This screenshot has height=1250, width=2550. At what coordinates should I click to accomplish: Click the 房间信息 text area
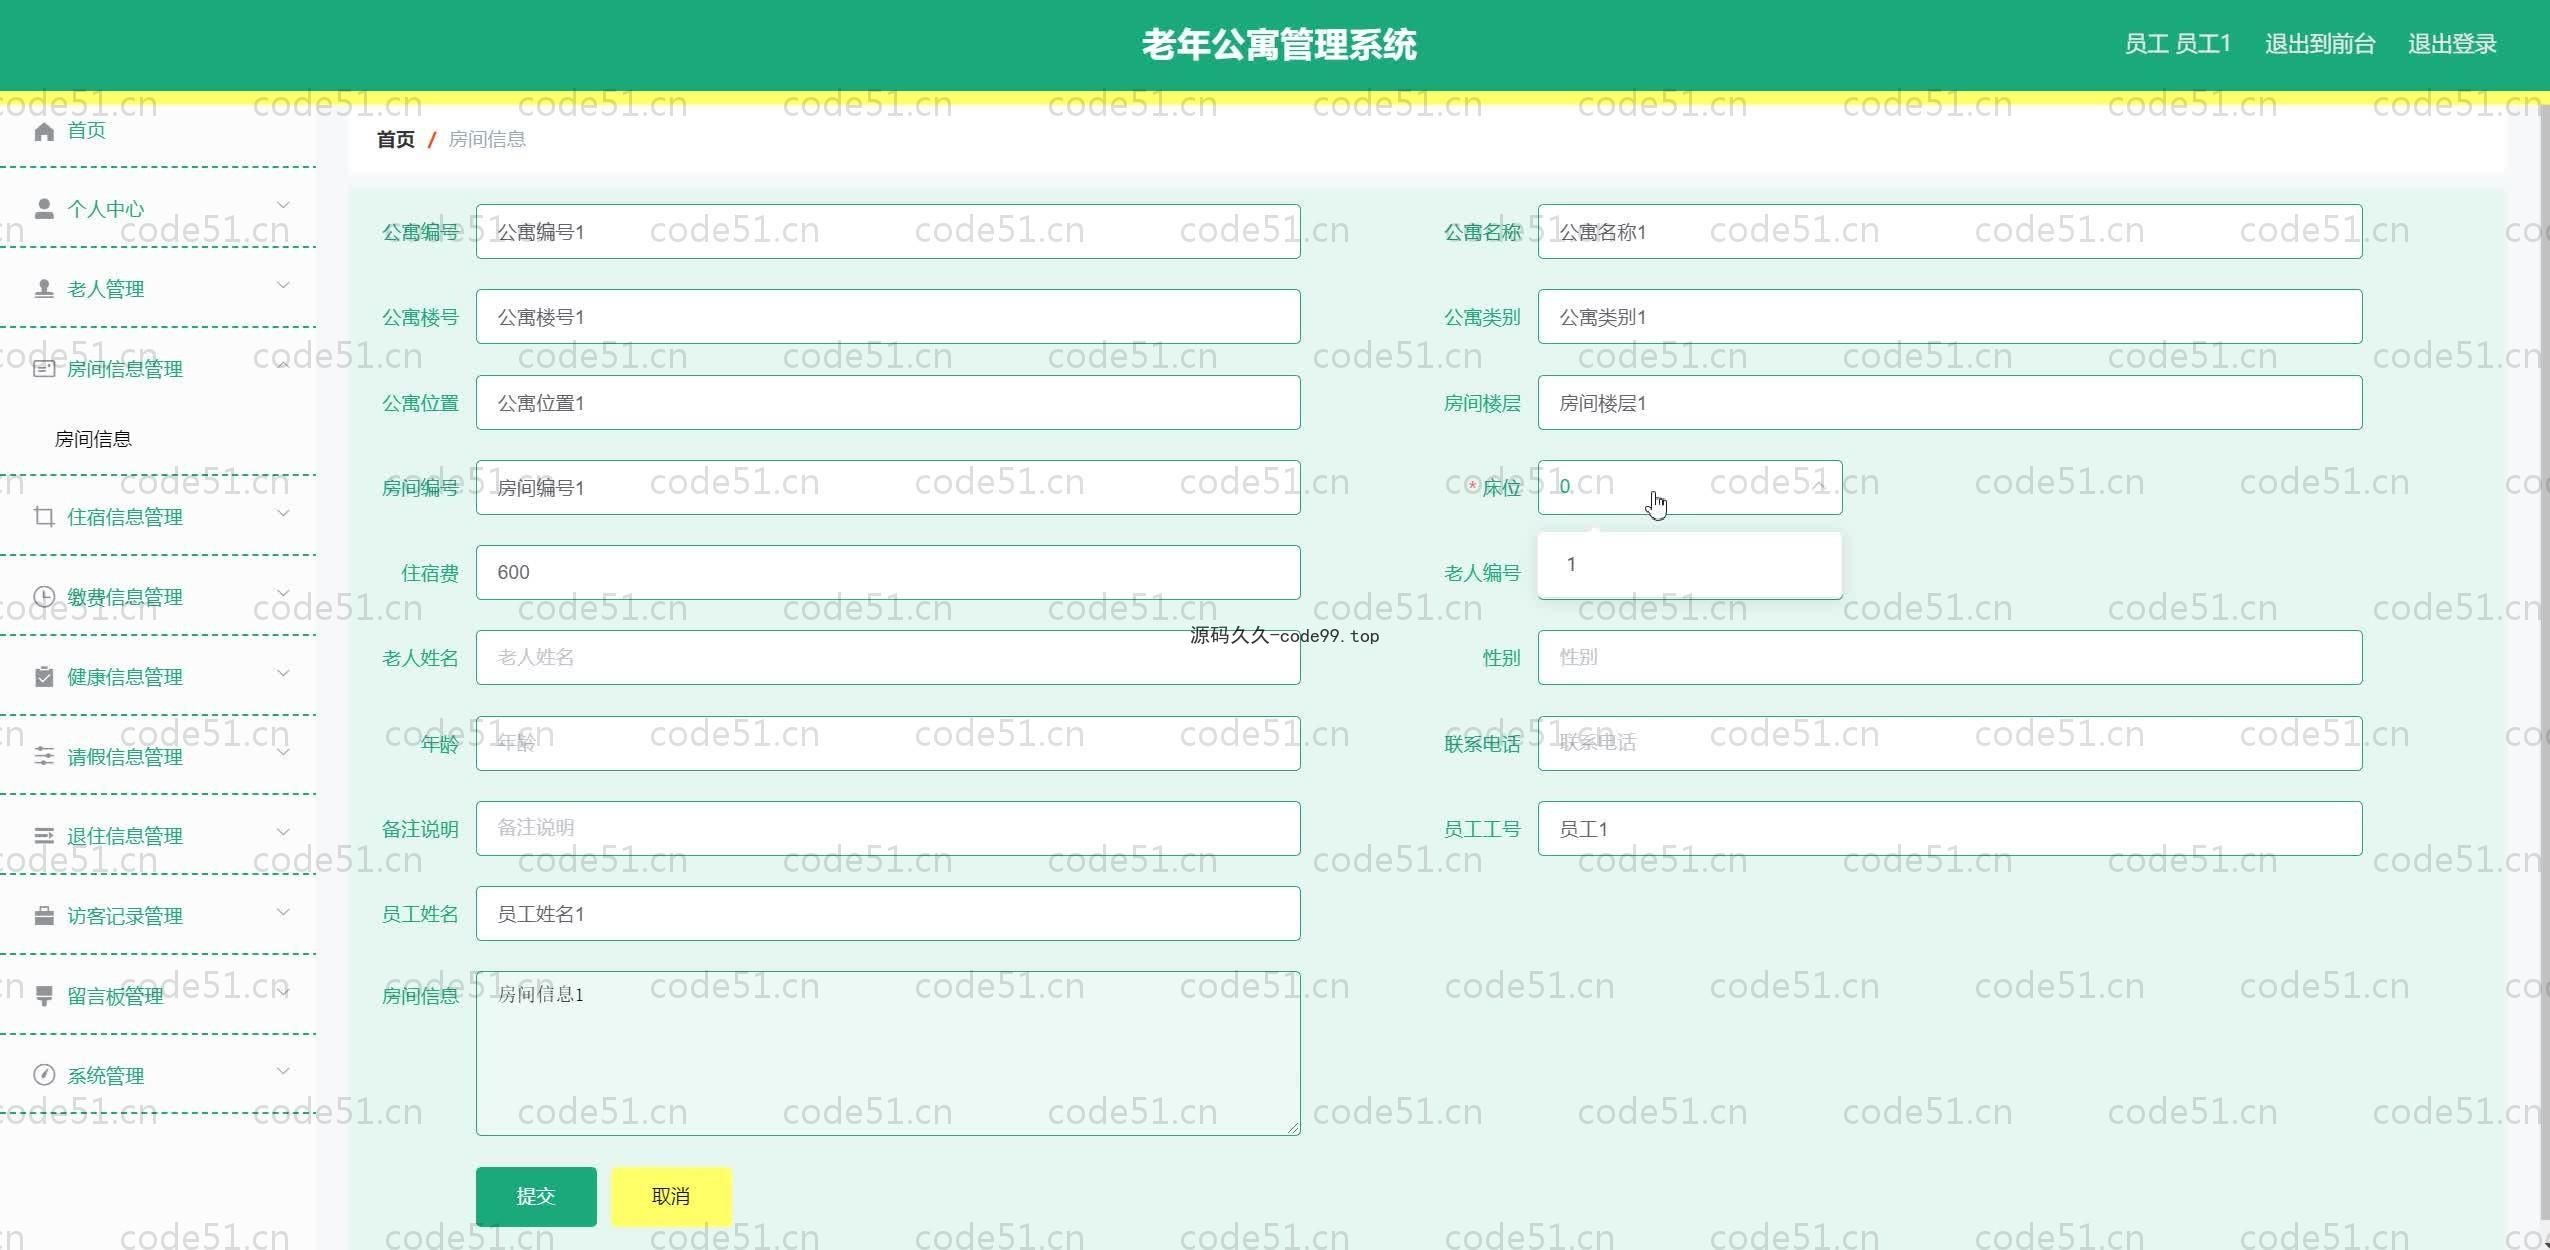888,1053
